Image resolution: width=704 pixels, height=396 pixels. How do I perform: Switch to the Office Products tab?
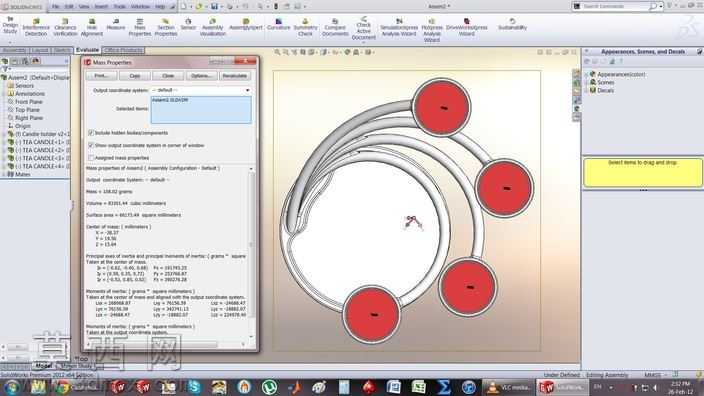123,50
